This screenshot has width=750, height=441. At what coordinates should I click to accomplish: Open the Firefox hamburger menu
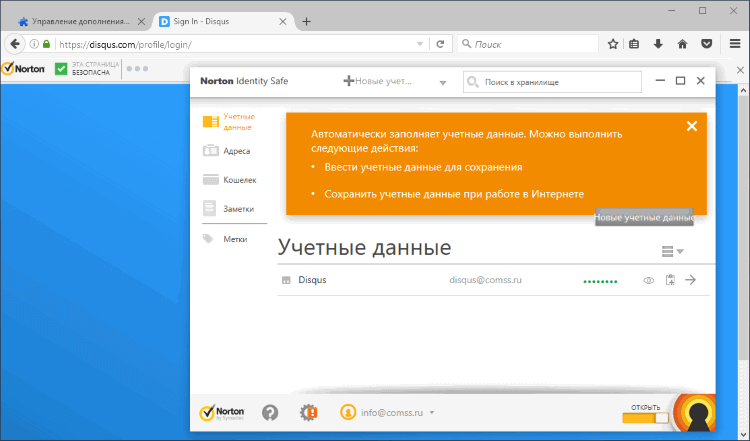pos(735,44)
